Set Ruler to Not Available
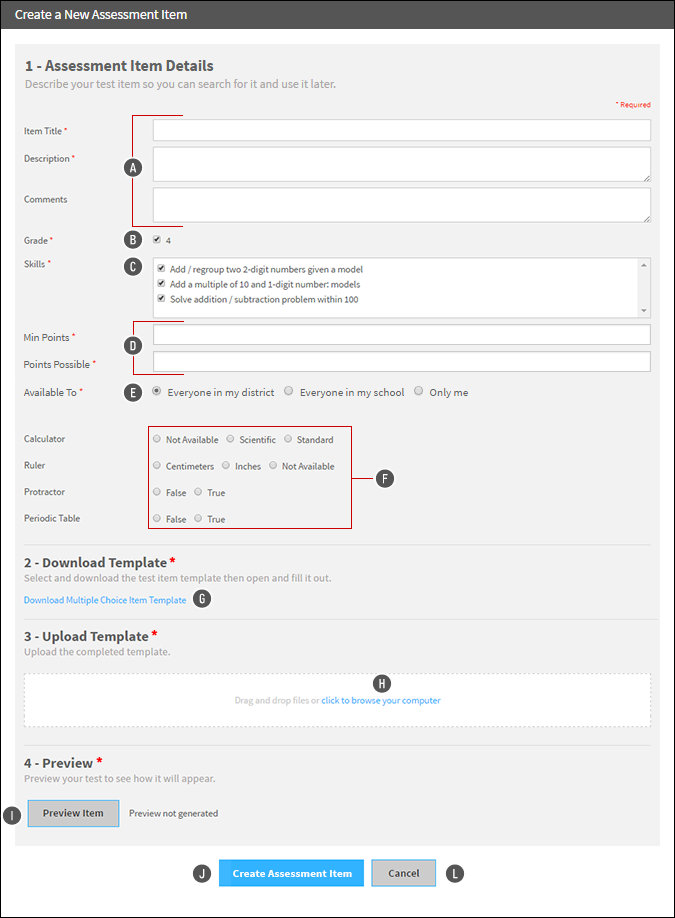The height and width of the screenshot is (918, 675). point(273,465)
